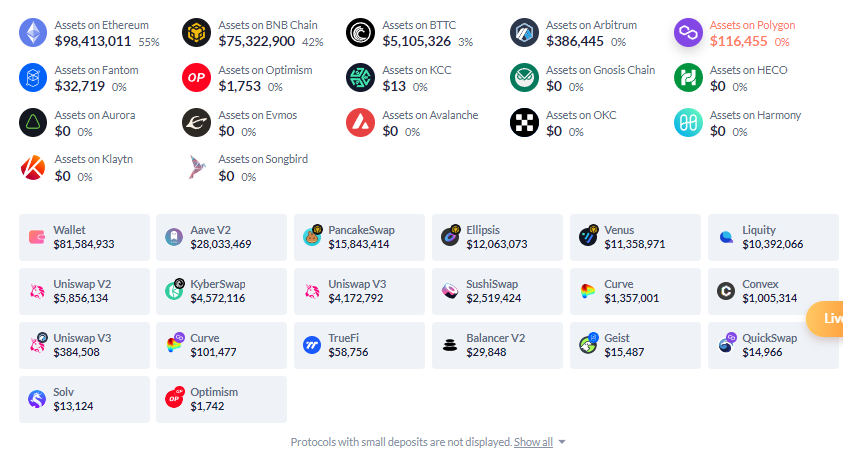Open the Show all protocols link
843x459 pixels.
tap(533, 442)
